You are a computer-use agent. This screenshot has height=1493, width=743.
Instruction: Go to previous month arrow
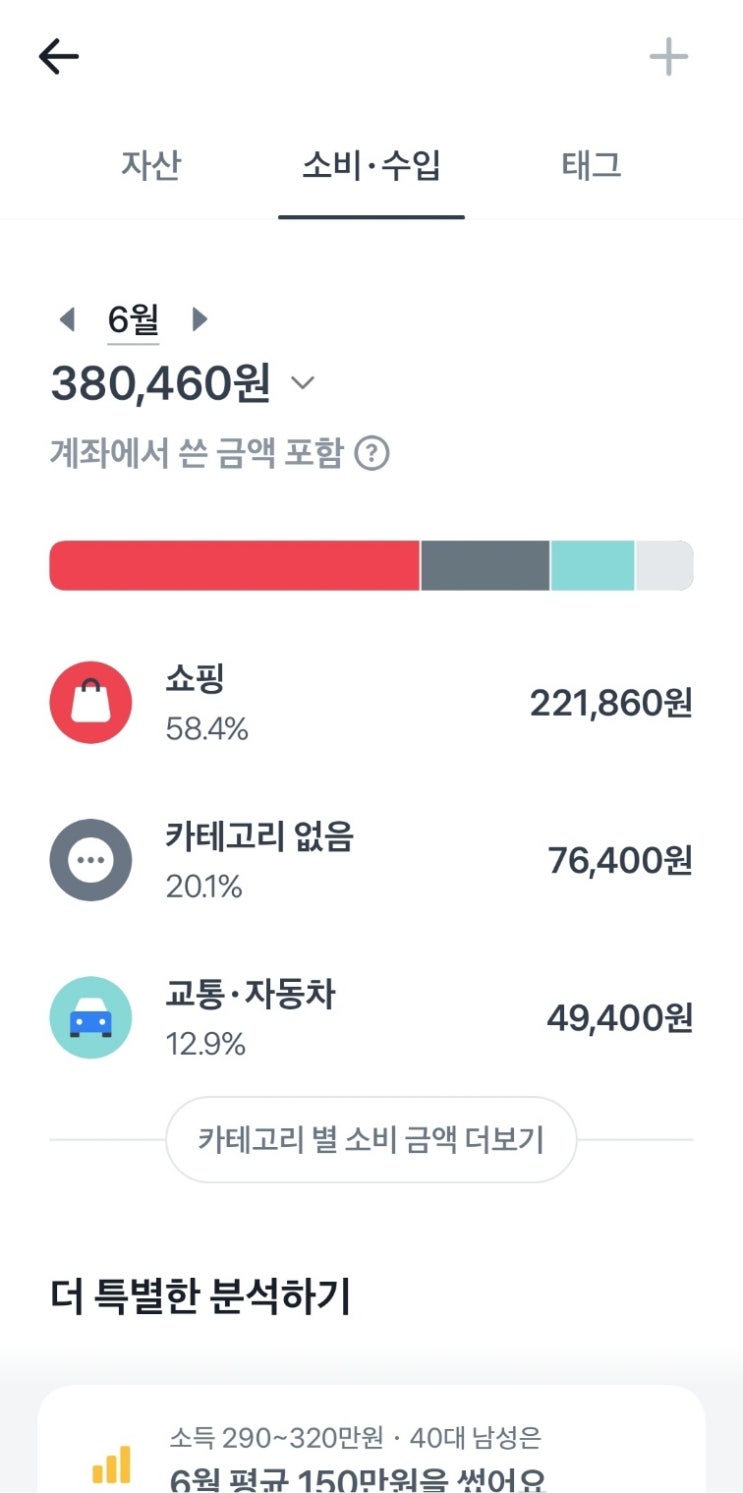(67, 320)
